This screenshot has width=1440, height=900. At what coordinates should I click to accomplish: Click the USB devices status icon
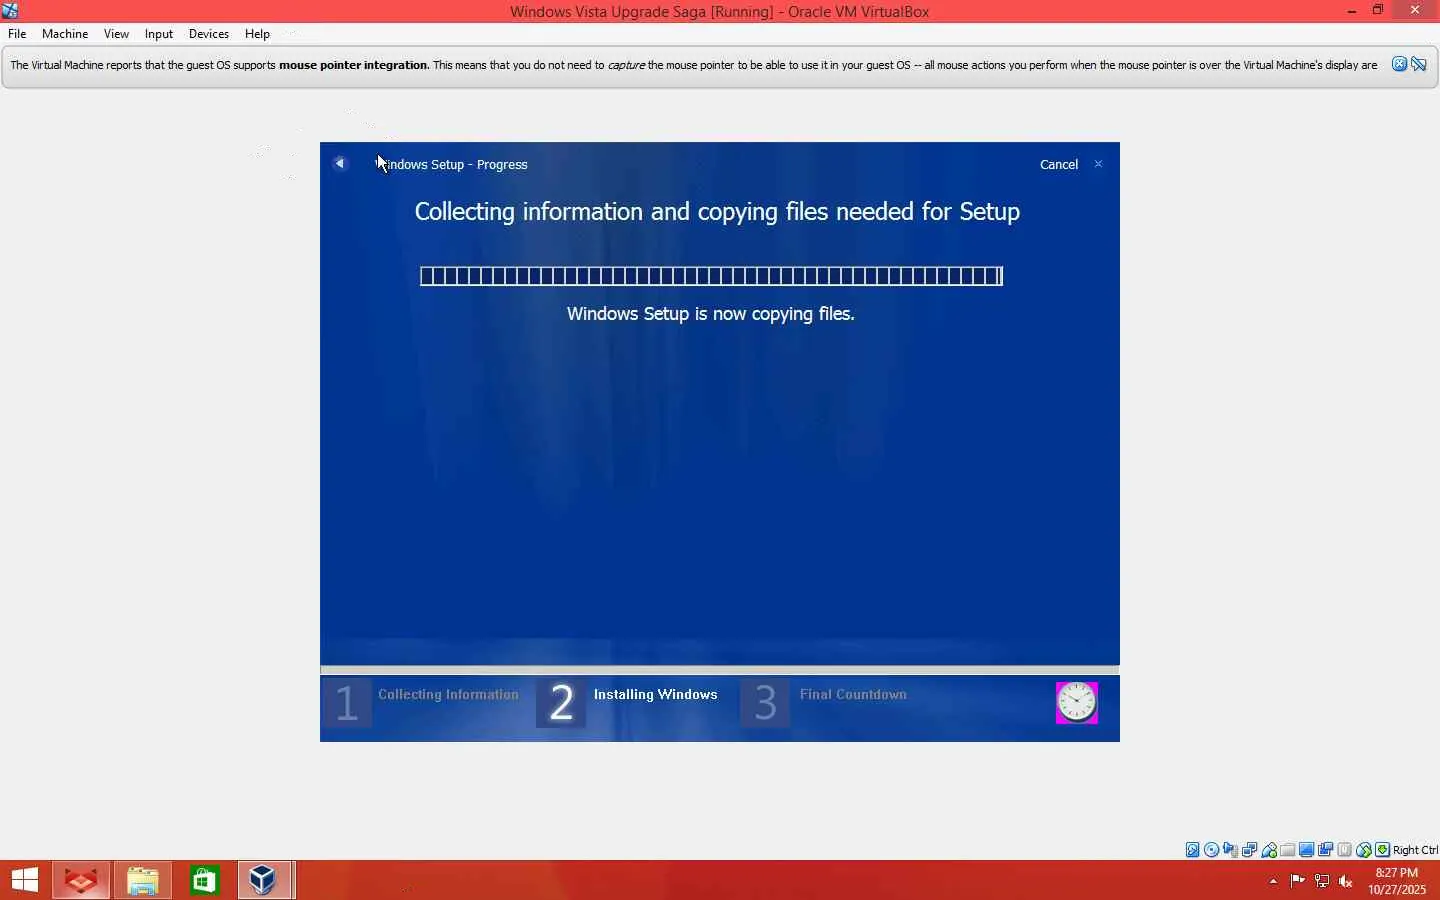point(1269,850)
